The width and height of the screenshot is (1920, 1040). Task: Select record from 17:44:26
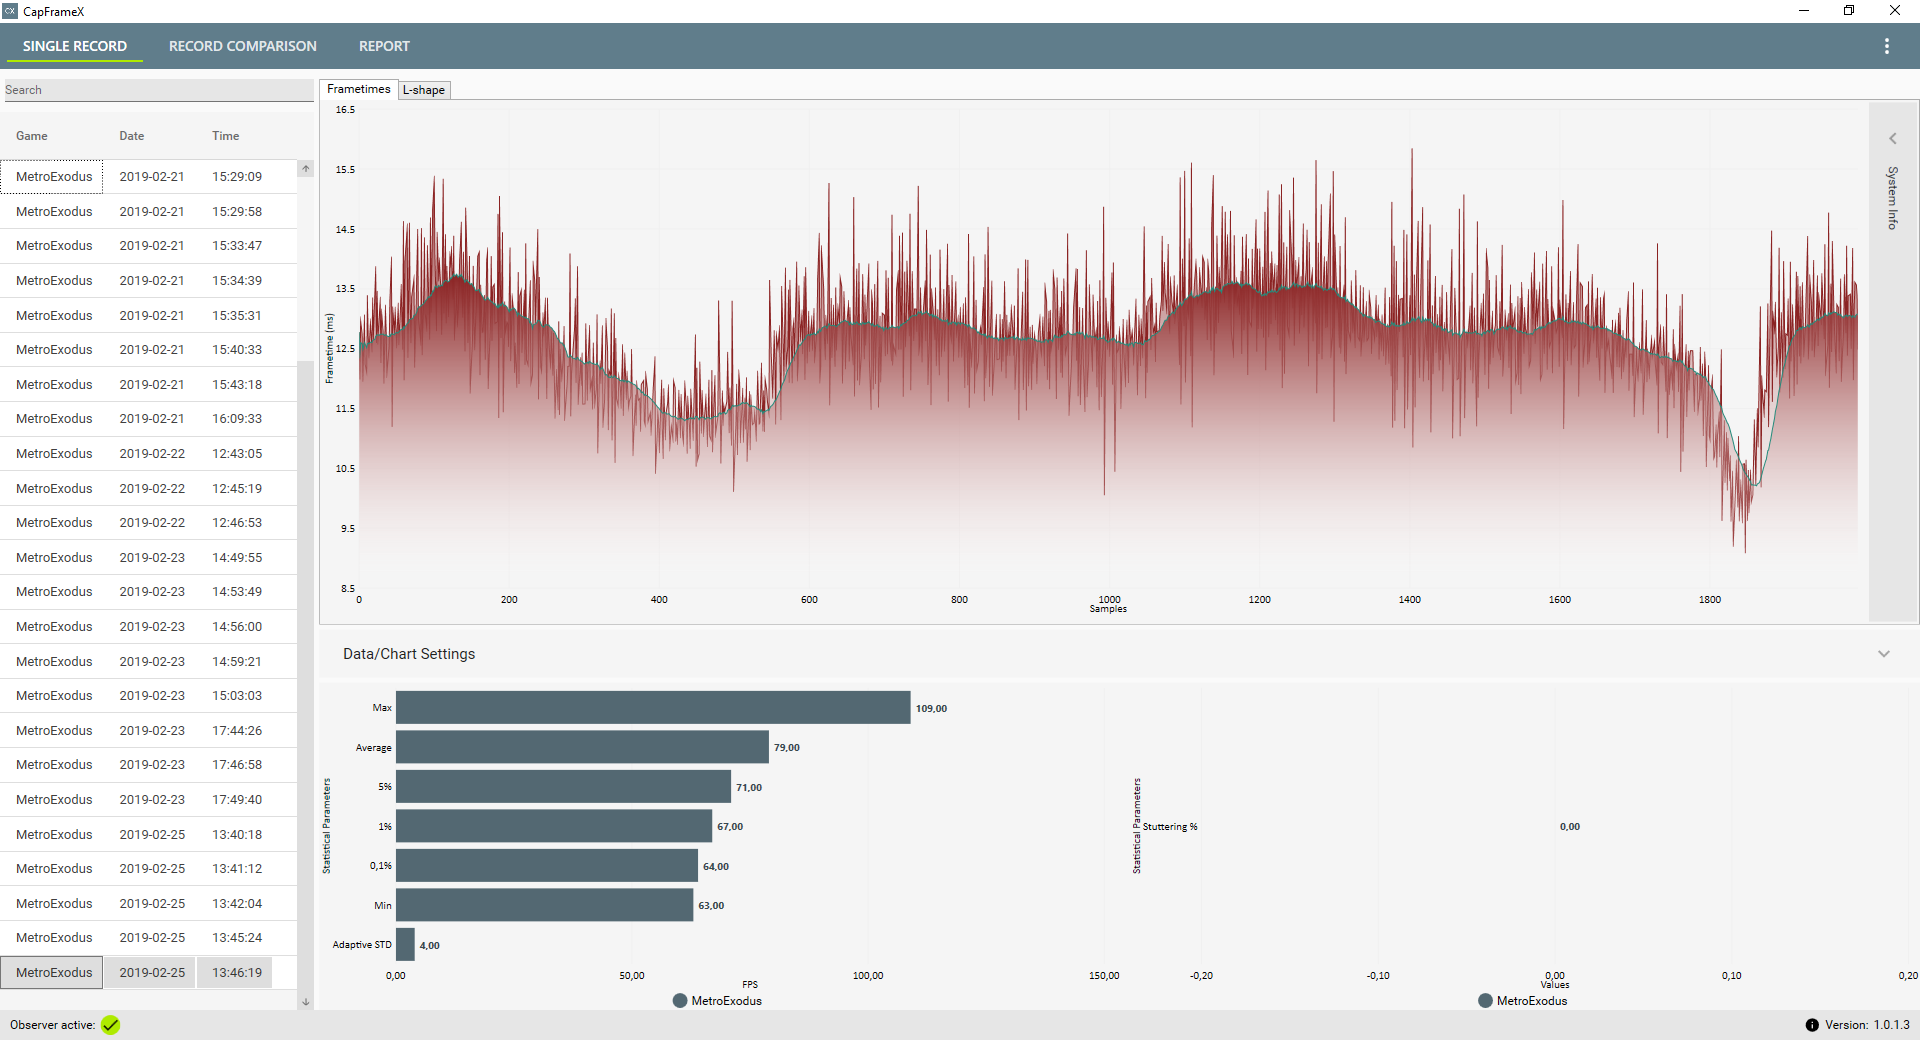(x=149, y=731)
